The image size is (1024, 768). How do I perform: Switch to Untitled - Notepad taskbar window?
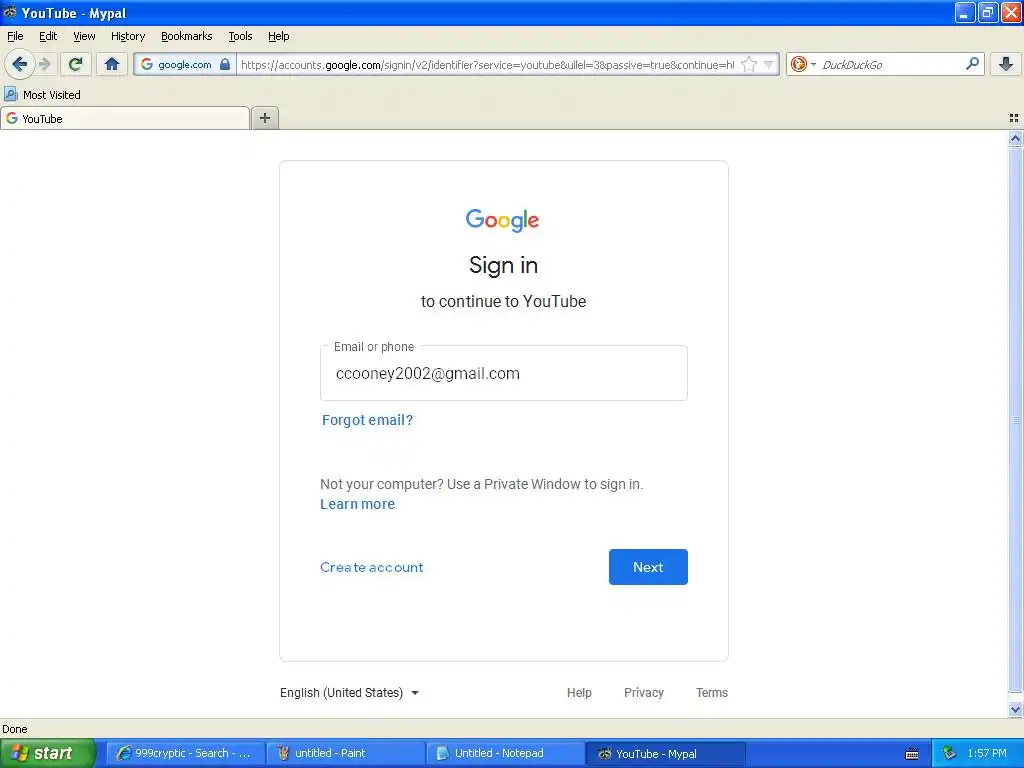tap(505, 753)
